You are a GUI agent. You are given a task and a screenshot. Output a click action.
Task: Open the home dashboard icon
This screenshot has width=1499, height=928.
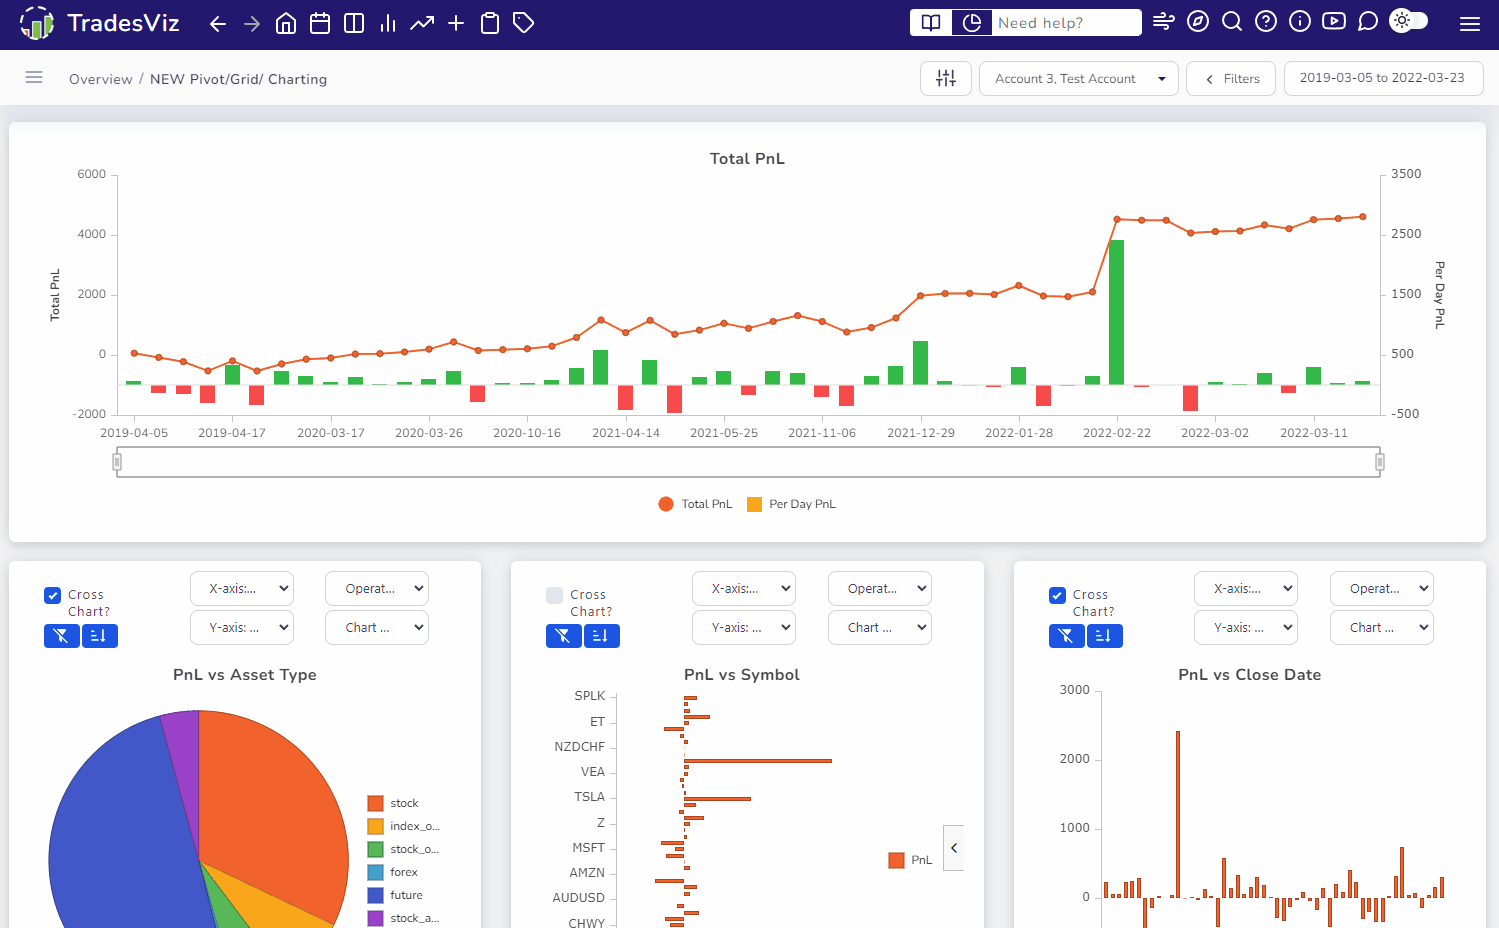pyautogui.click(x=286, y=23)
